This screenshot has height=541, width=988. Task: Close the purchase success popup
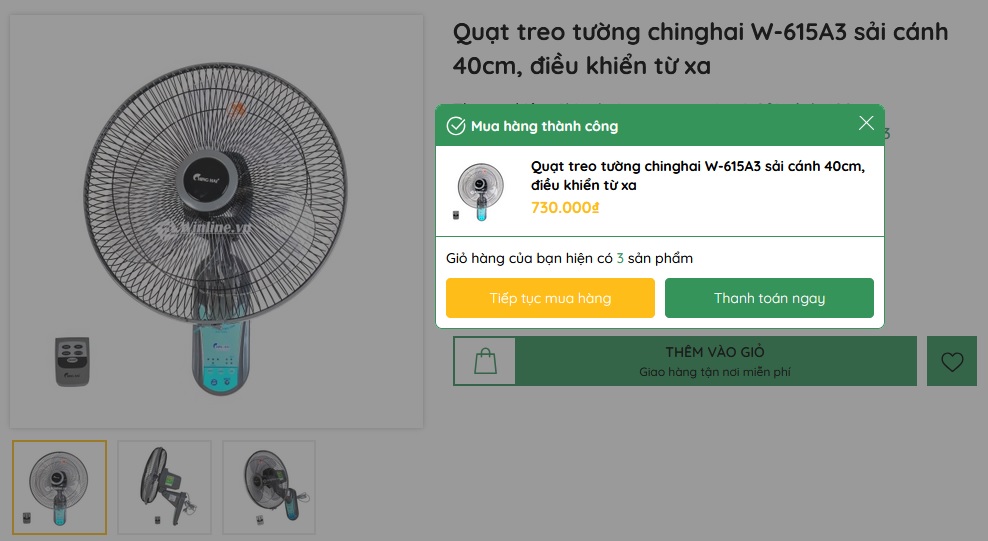tap(866, 124)
